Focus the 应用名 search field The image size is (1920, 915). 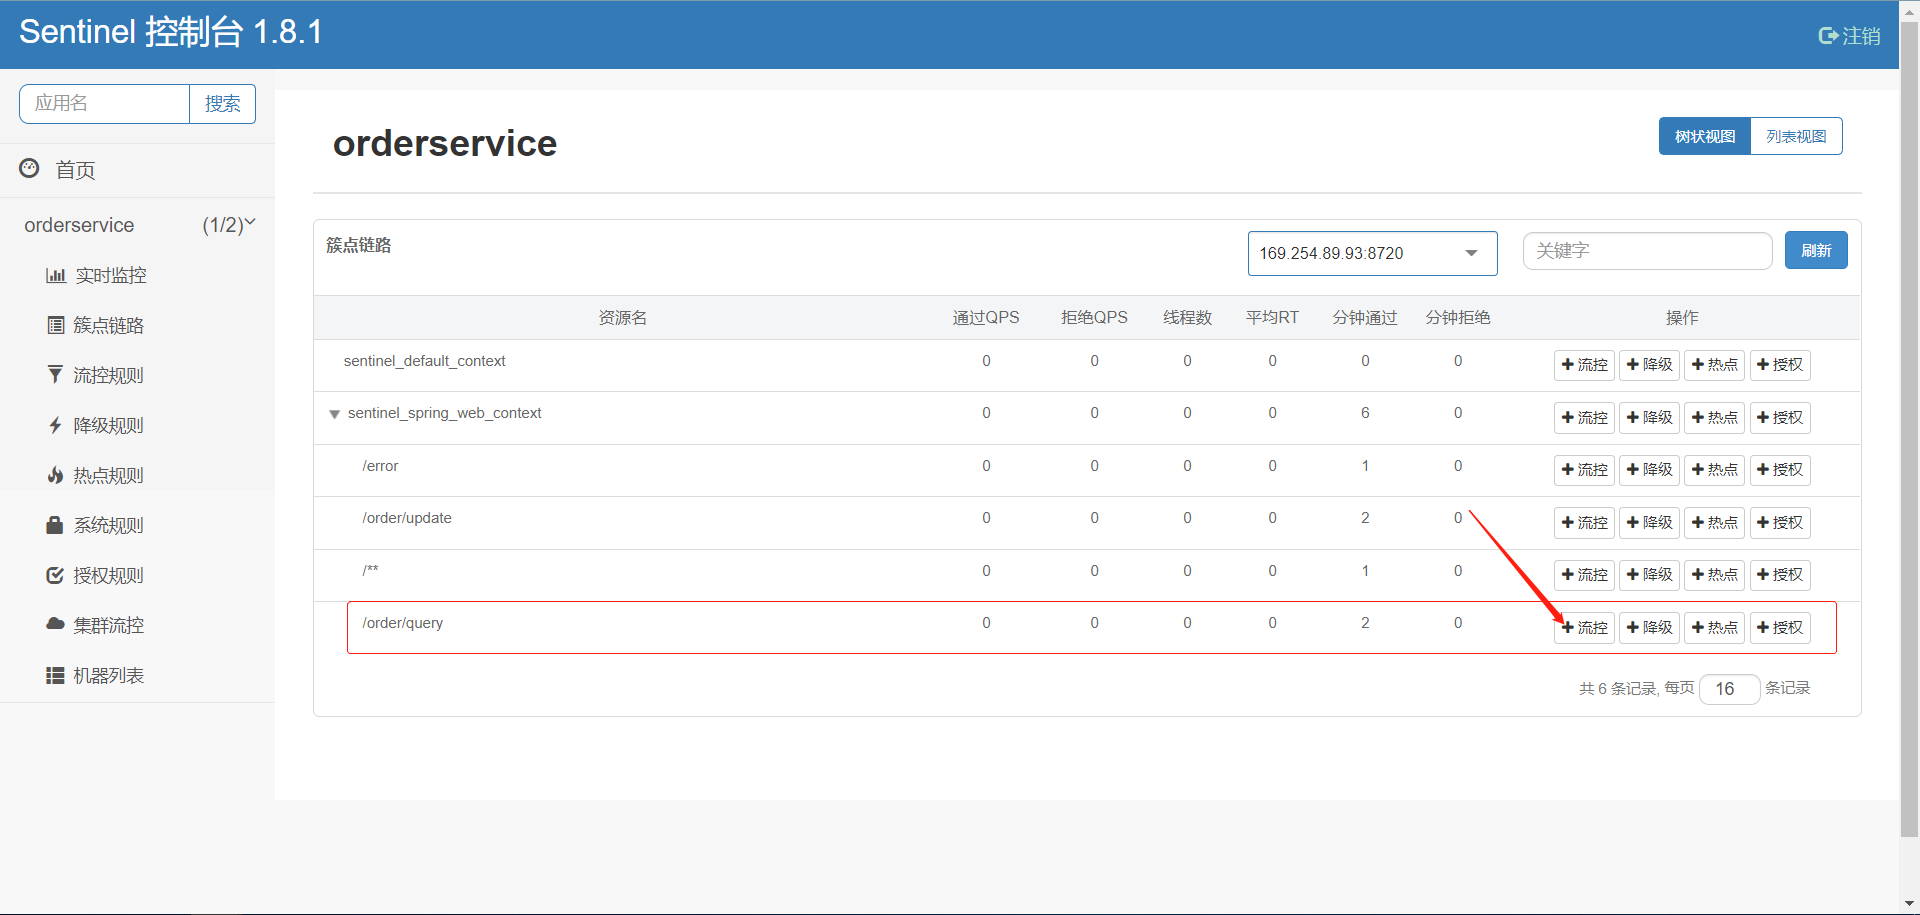pyautogui.click(x=105, y=104)
